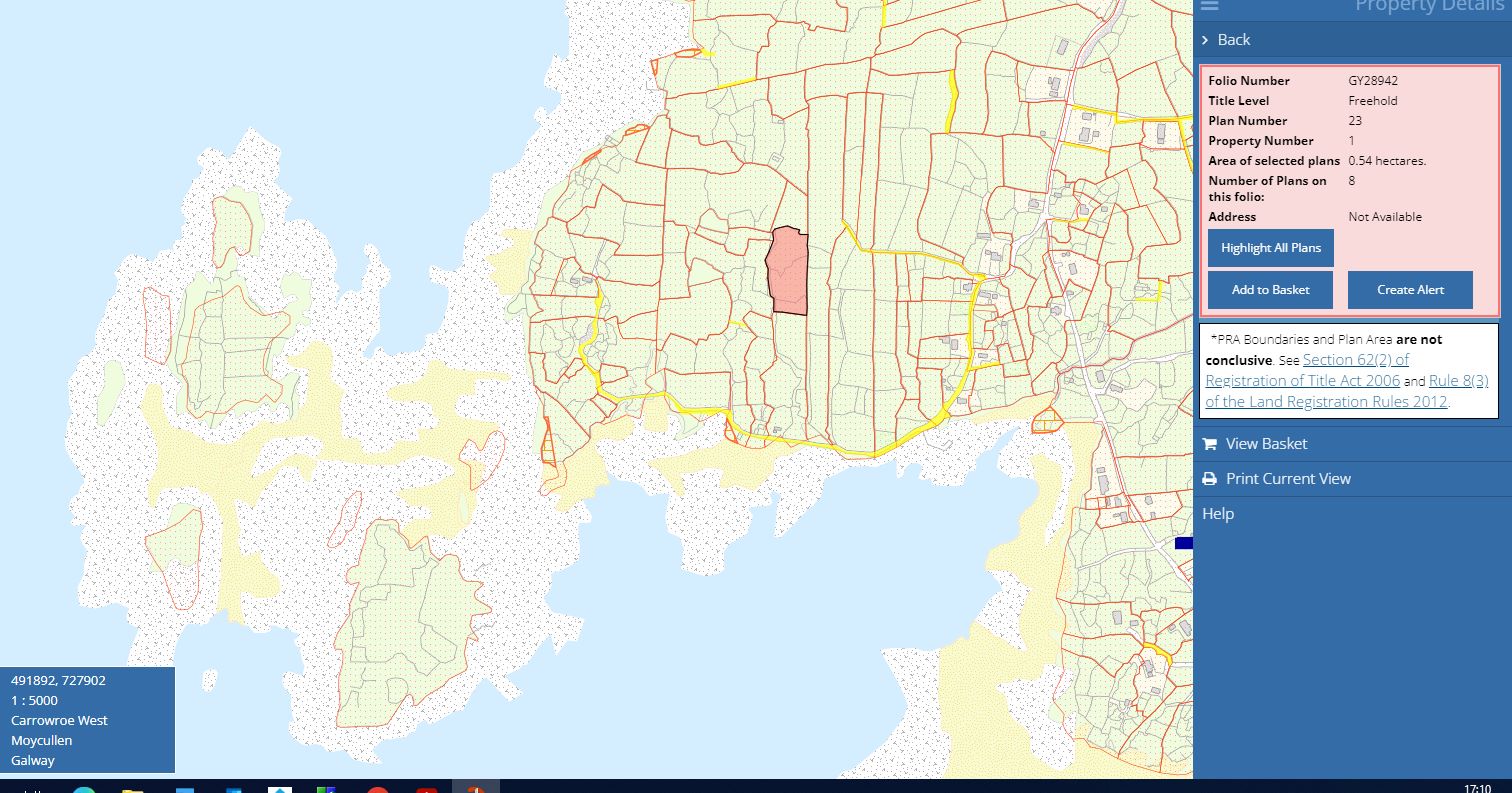Open the Help menu entry
The image size is (1512, 793).
1218,513
